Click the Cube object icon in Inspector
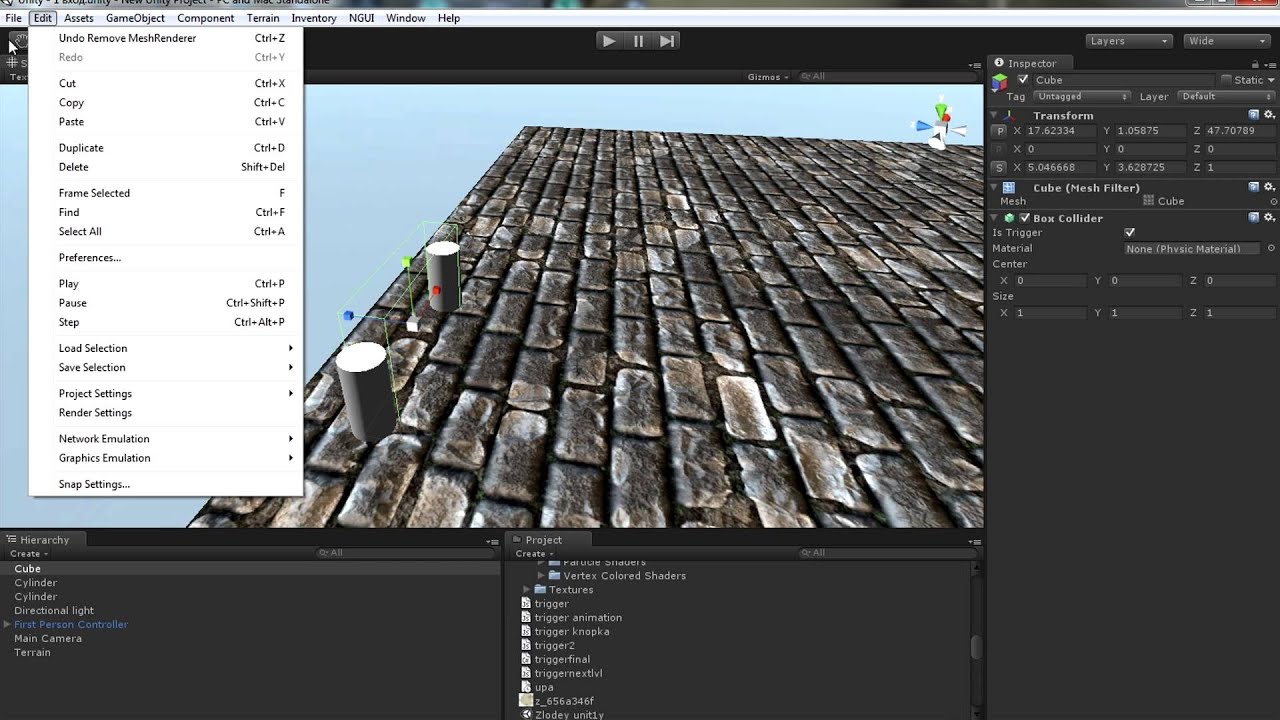1280x720 pixels. pyautogui.click(x=1000, y=82)
